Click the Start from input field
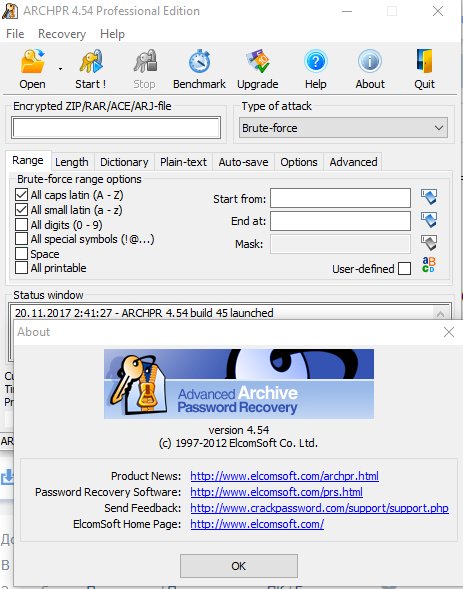The height and width of the screenshot is (589, 463). (340, 198)
